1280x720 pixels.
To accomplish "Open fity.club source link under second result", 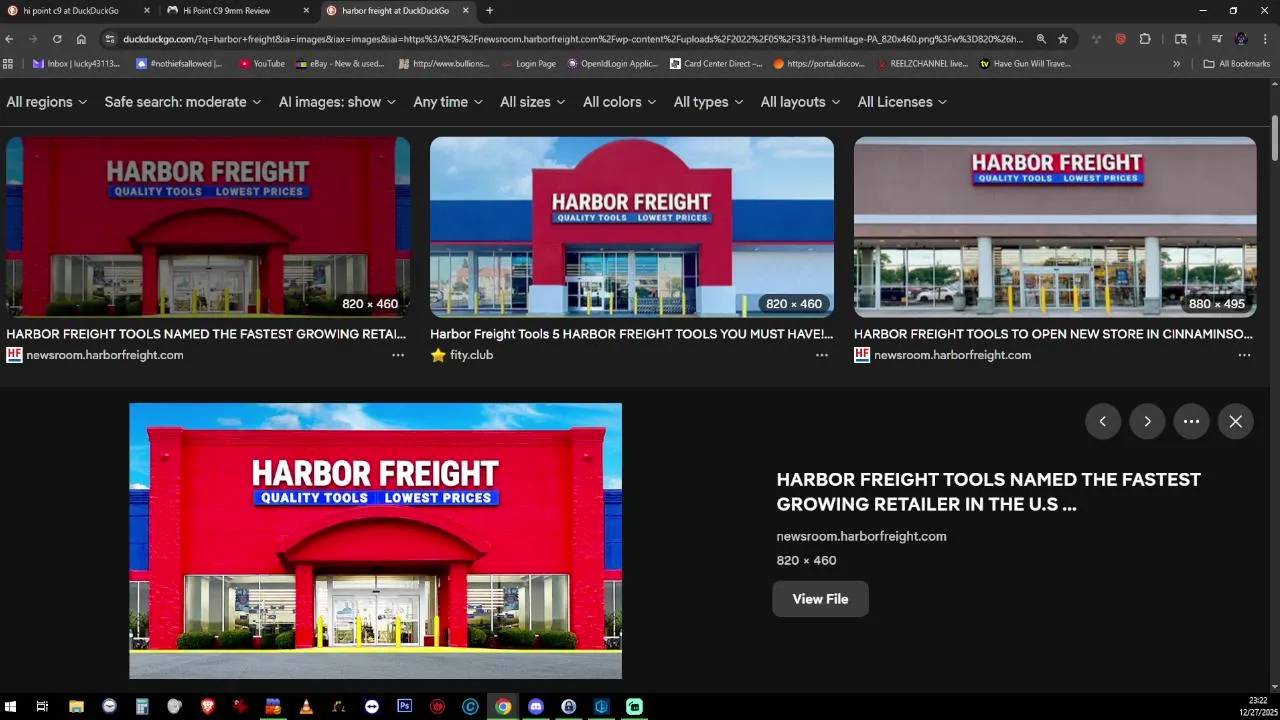I will click(x=471, y=355).
